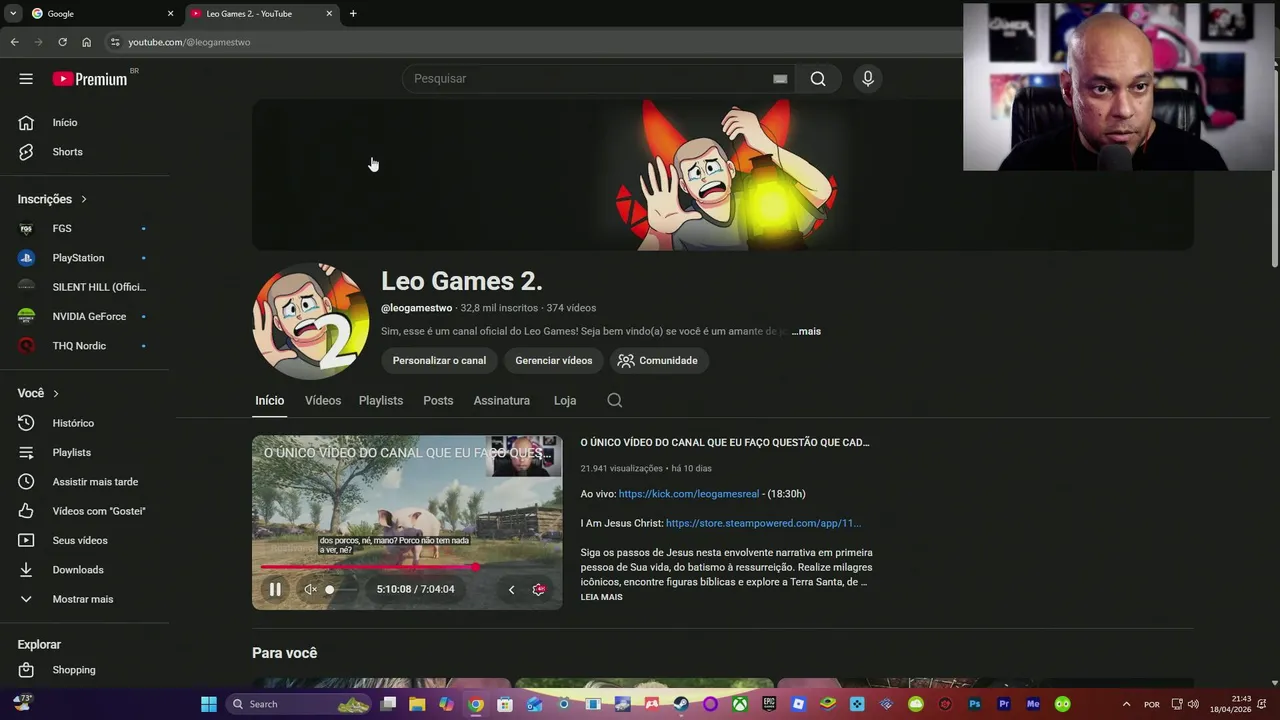The height and width of the screenshot is (720, 1280).
Task: Search within the channel using magnifier icon
Action: (x=615, y=400)
